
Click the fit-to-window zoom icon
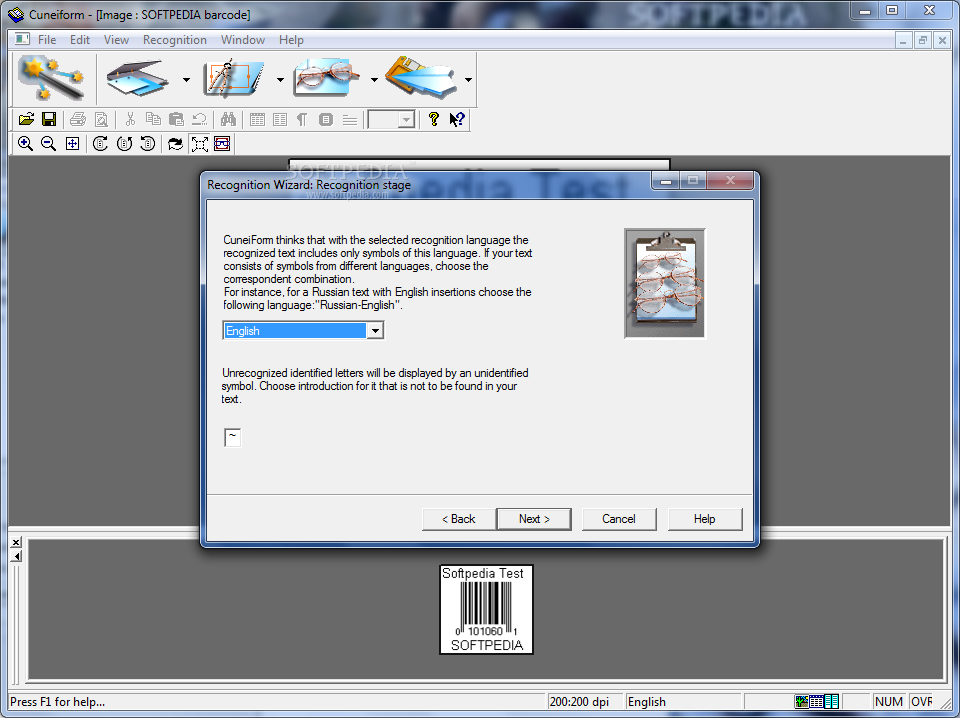point(72,144)
